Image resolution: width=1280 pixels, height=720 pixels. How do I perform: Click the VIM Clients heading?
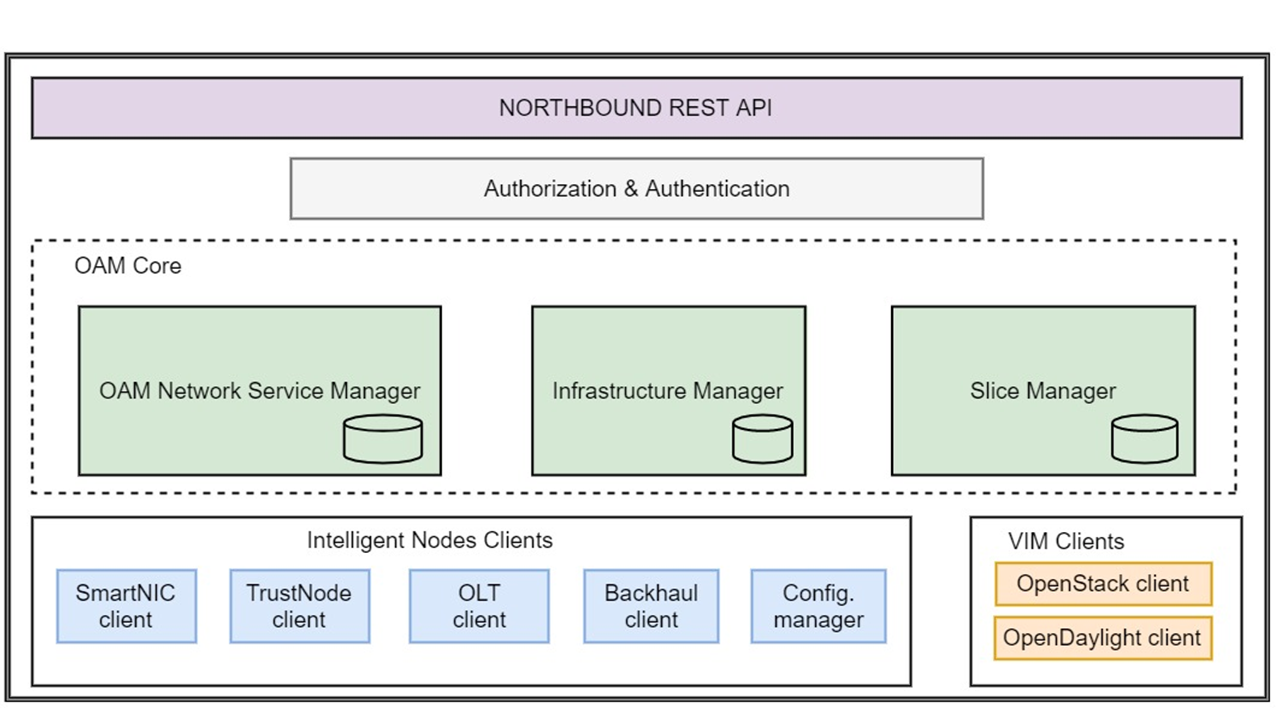click(x=1066, y=541)
